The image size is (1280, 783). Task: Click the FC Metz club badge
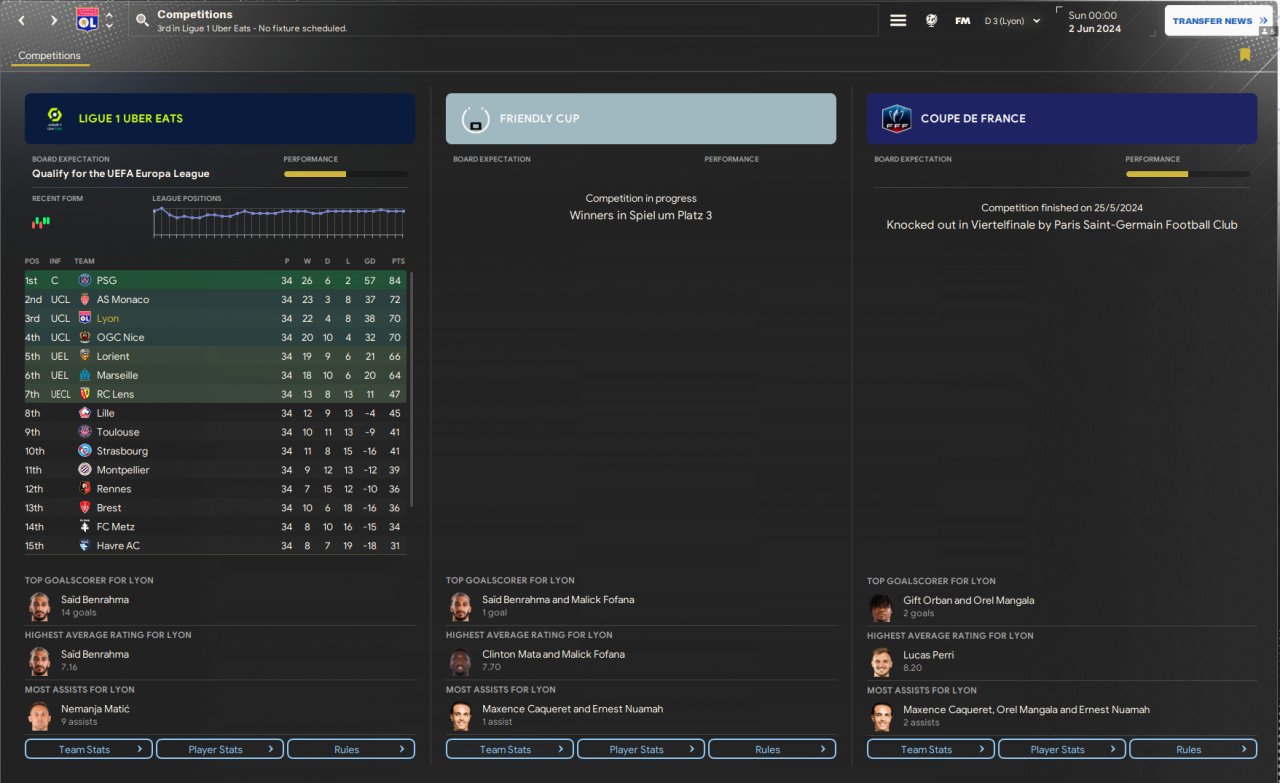85,527
